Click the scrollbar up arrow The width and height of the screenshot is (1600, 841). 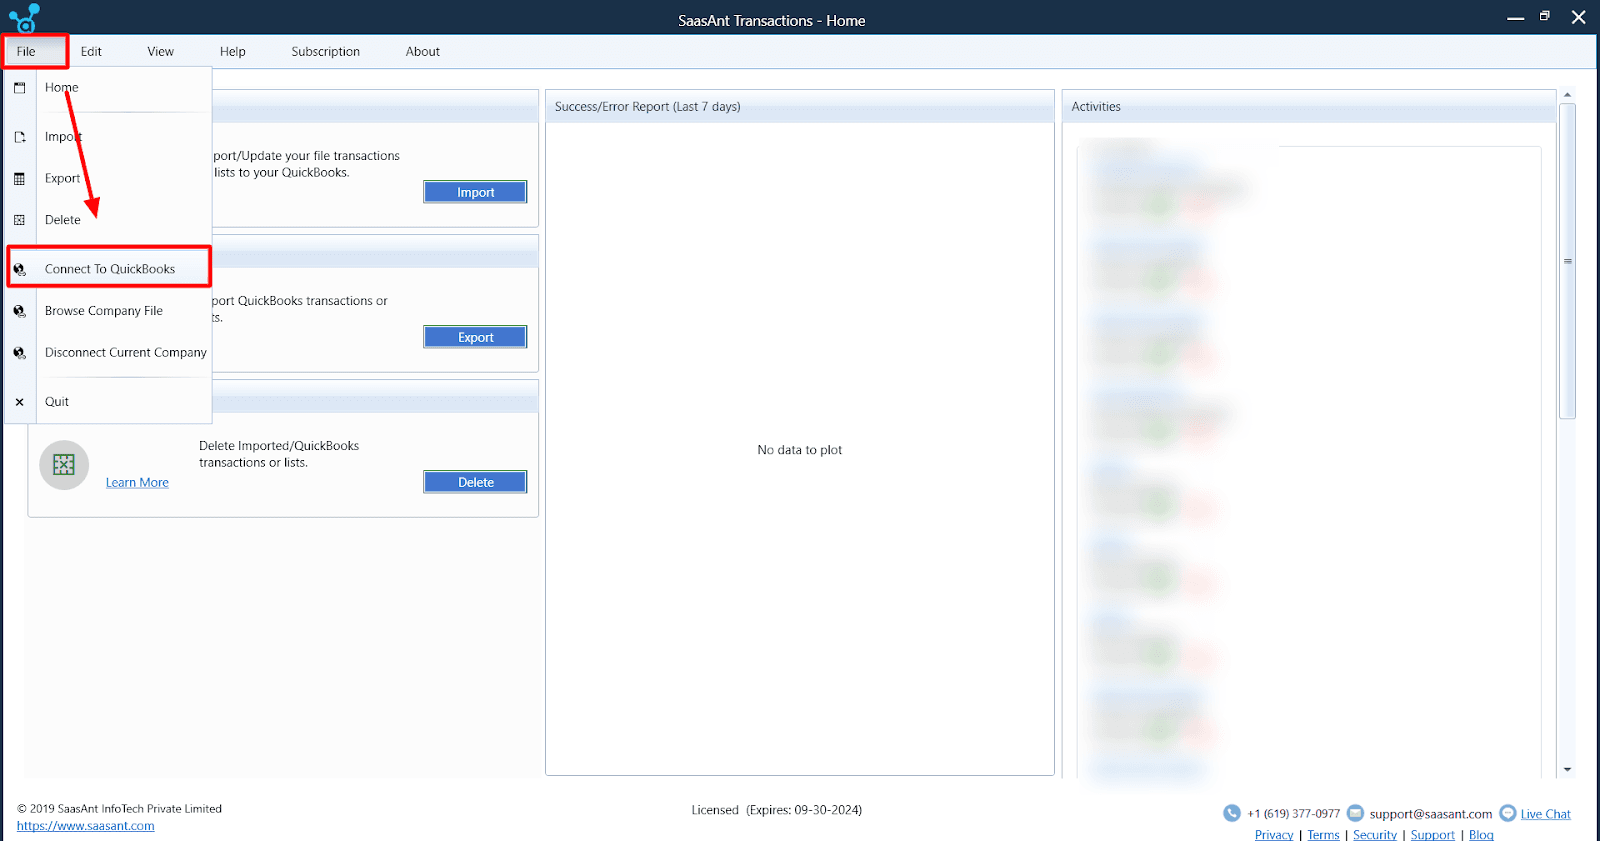(x=1567, y=95)
